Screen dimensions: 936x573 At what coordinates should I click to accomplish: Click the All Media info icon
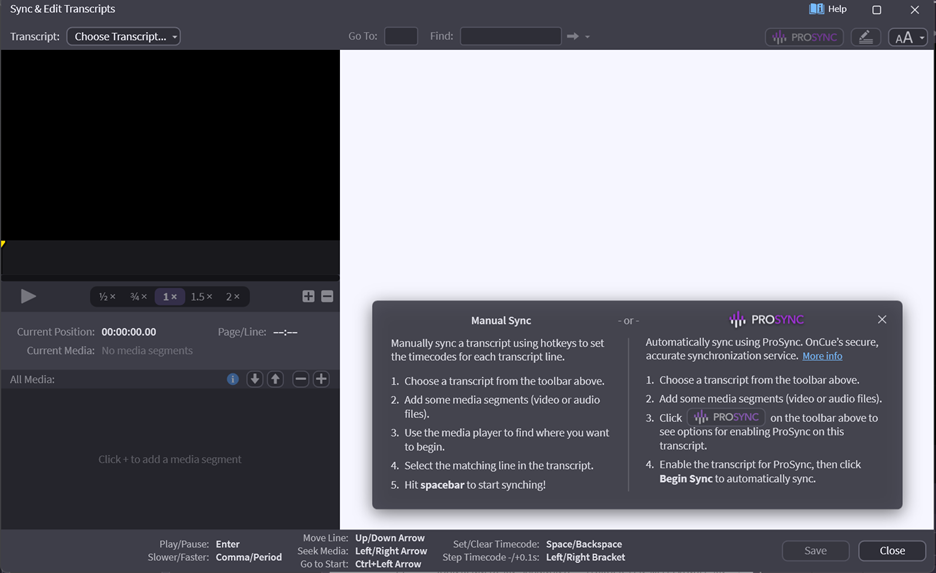(x=233, y=379)
